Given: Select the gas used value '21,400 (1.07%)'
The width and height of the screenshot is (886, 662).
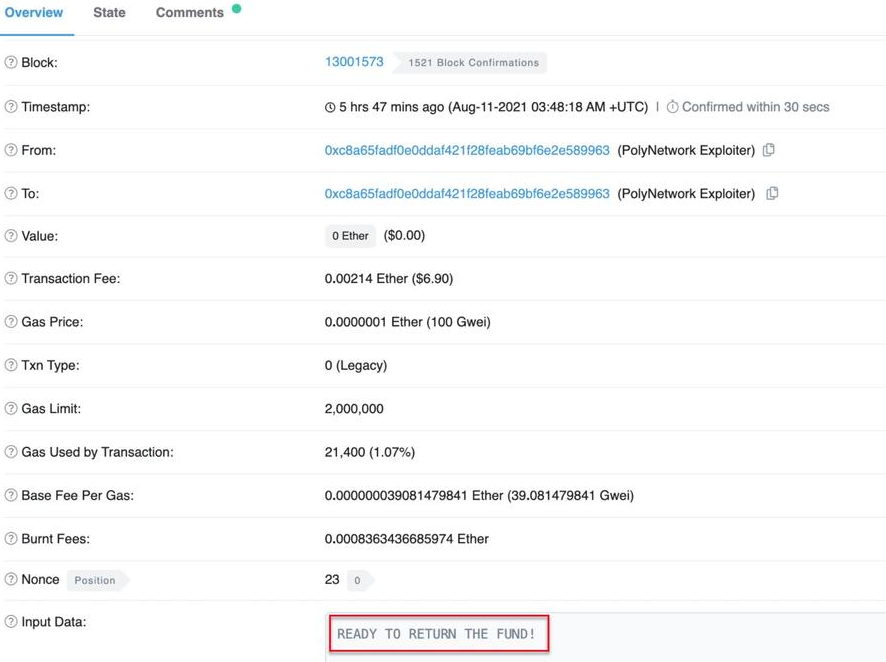Looking at the screenshot, I should click(x=370, y=452).
